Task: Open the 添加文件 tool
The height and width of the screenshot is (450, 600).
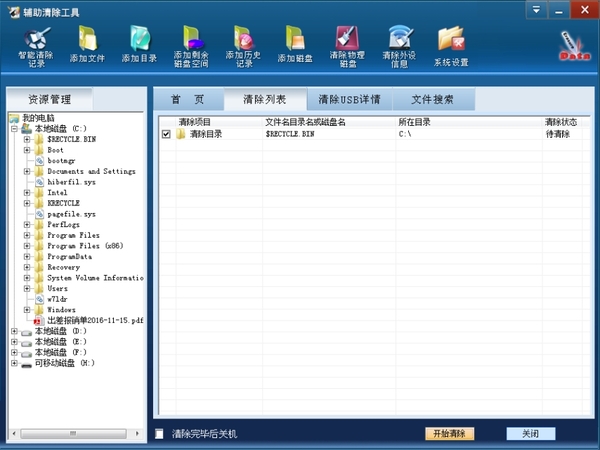Action: point(87,46)
